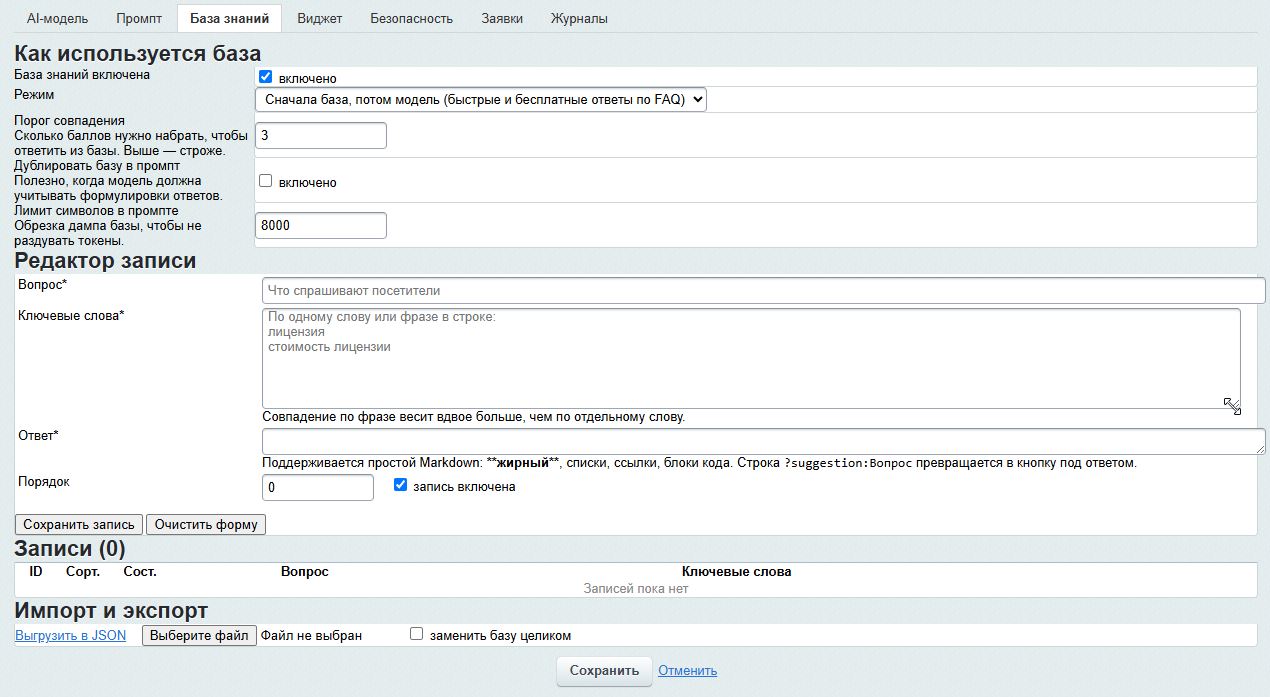Image resolution: width=1270 pixels, height=697 pixels.
Task: Open the AI-модель tab
Action: click(x=57, y=18)
